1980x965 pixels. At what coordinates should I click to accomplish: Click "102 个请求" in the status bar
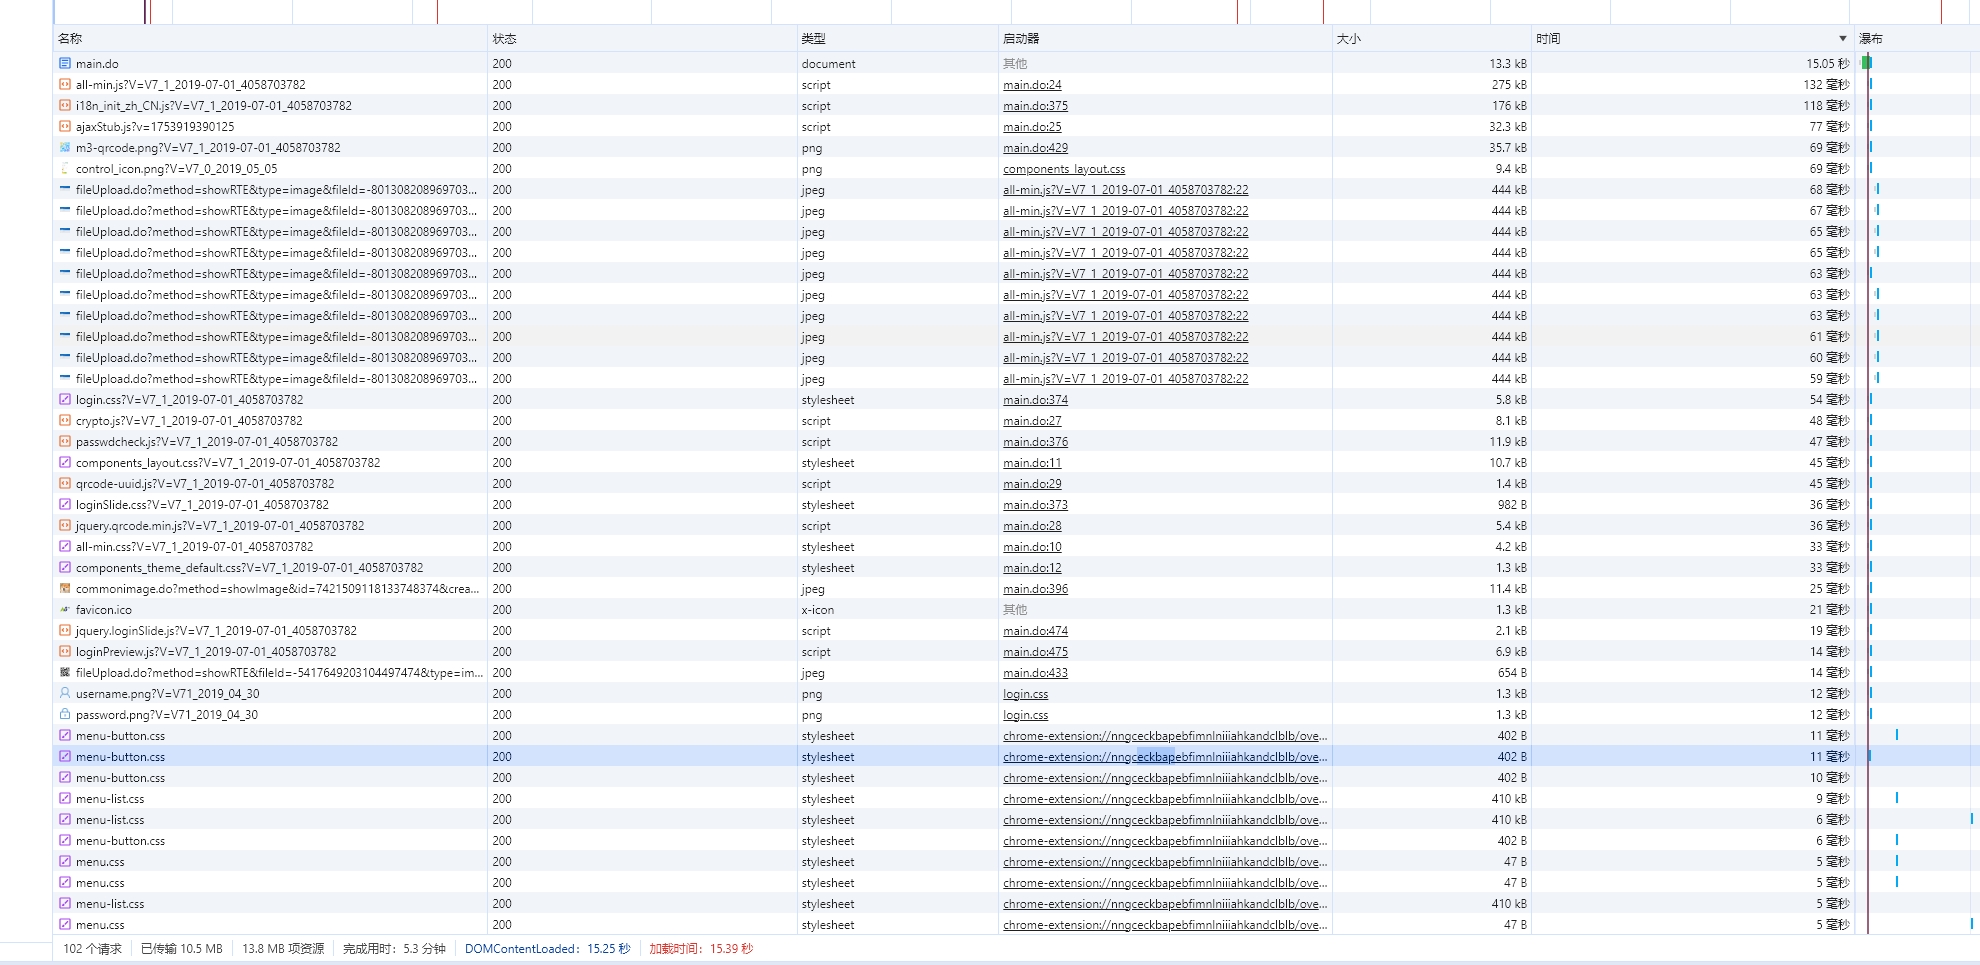pyautogui.click(x=92, y=949)
